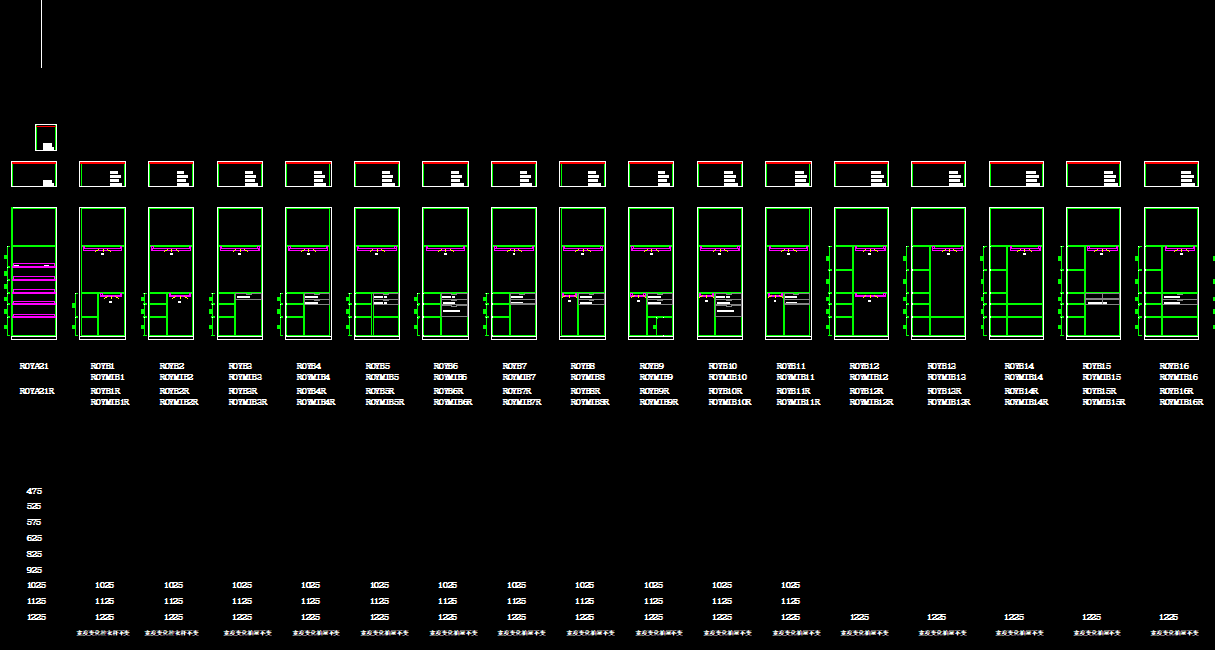Select the cabinet elevation above ROYB16 label

point(1171,273)
